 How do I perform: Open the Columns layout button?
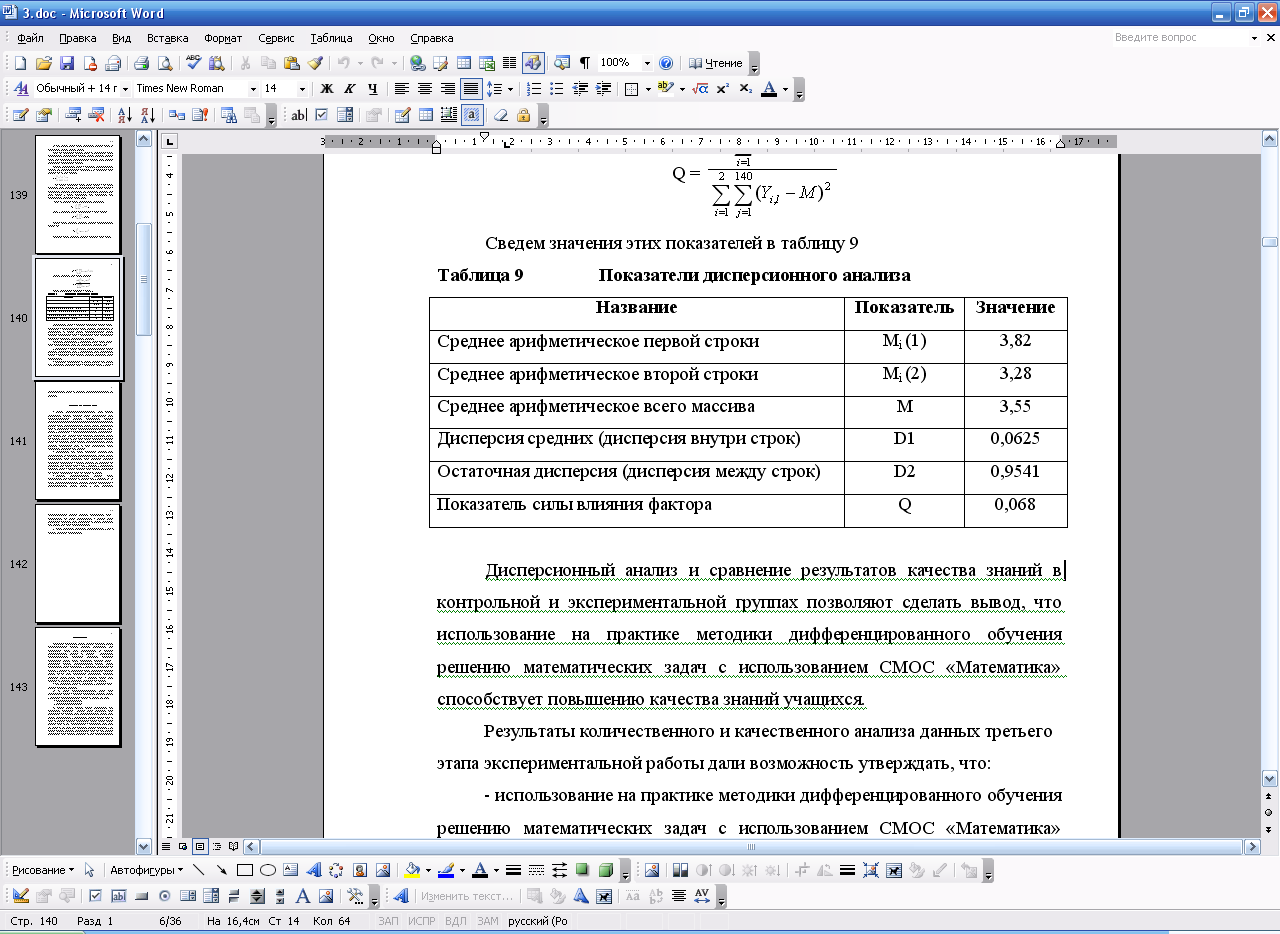pyautogui.click(x=509, y=62)
